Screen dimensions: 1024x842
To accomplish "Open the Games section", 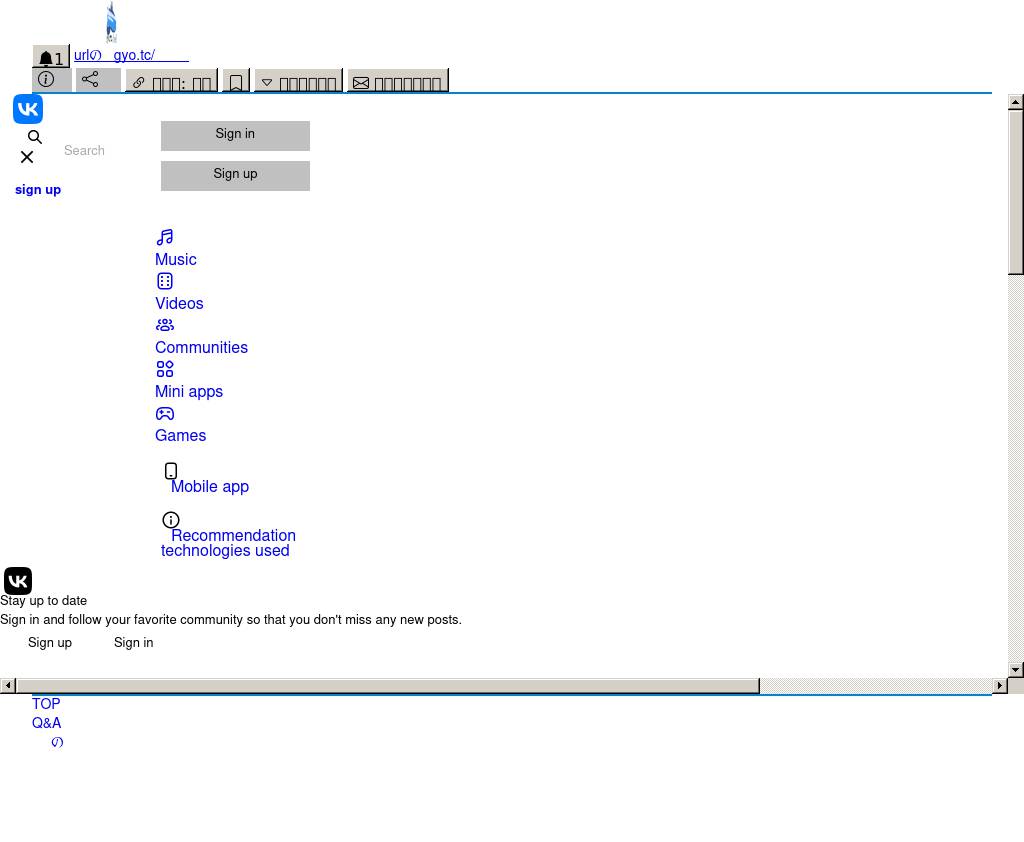I will [x=180, y=436].
